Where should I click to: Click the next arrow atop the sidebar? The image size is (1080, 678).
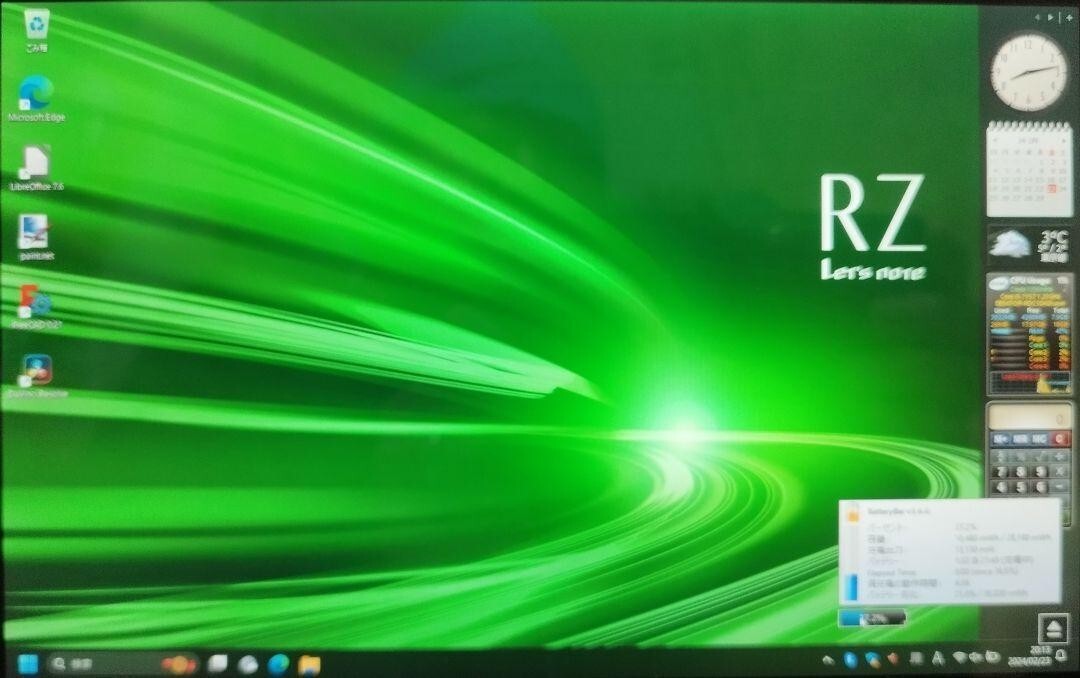point(1050,17)
